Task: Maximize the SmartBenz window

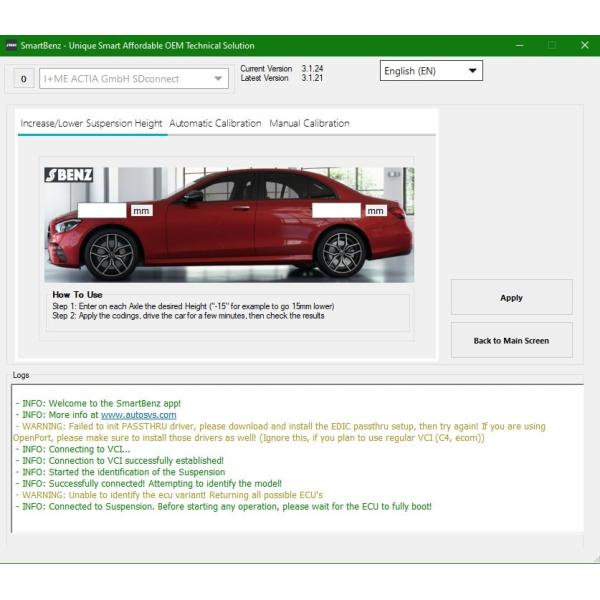Action: [551, 45]
